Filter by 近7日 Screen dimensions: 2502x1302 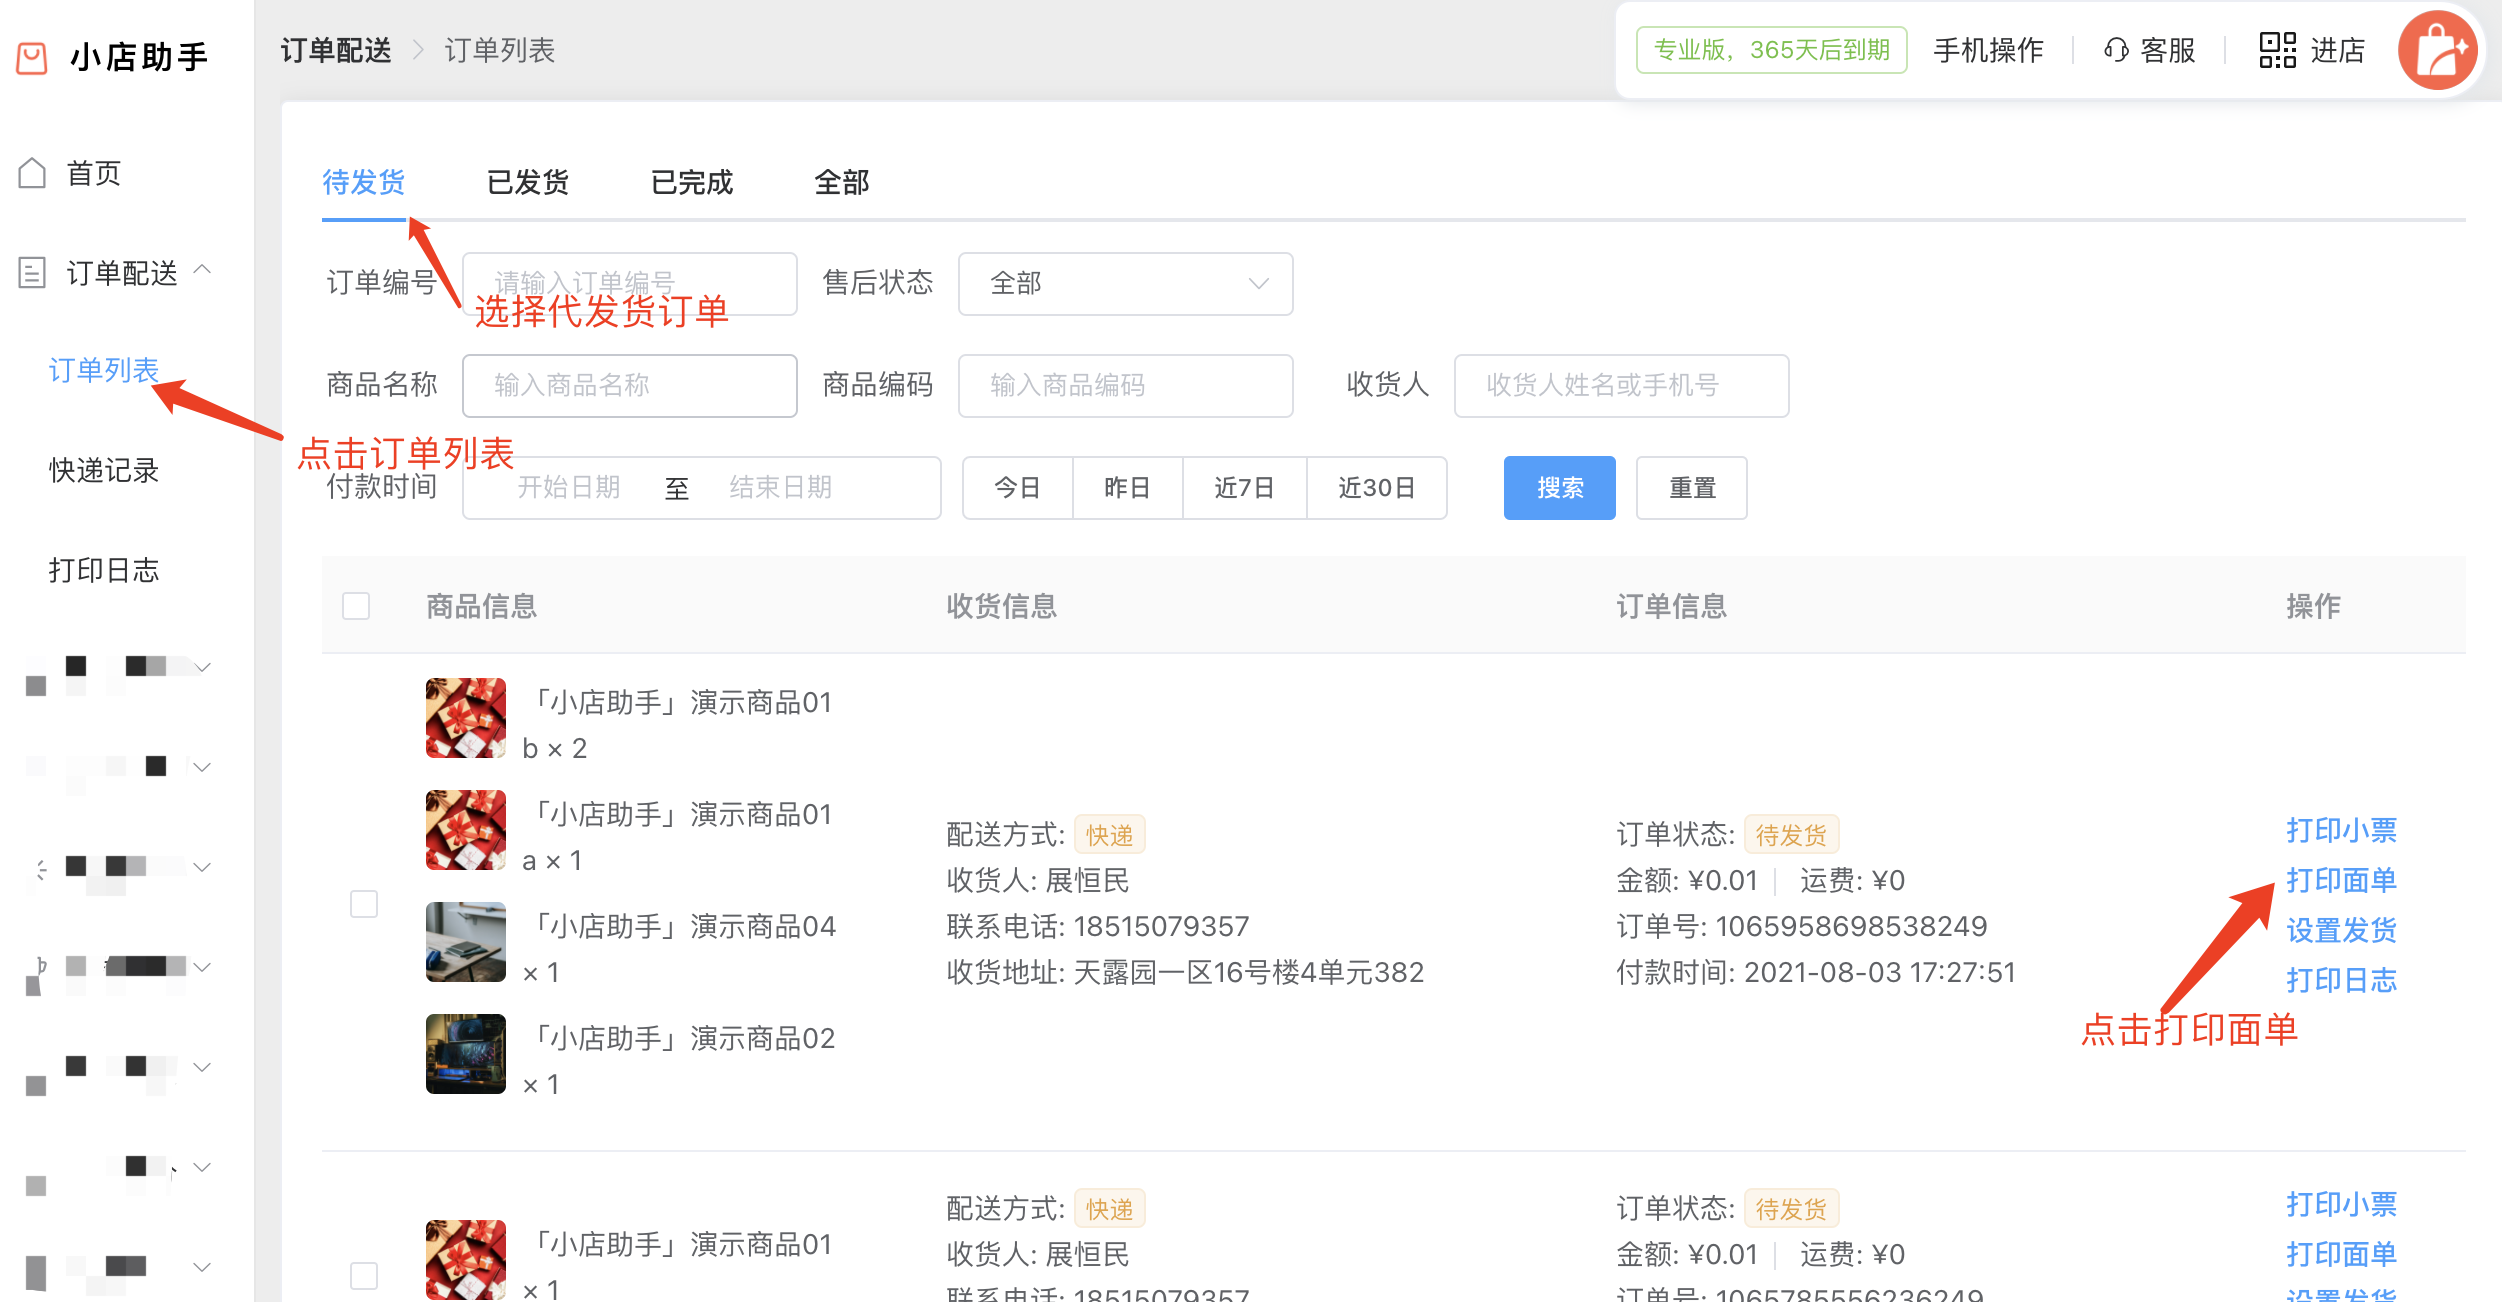pos(1245,488)
